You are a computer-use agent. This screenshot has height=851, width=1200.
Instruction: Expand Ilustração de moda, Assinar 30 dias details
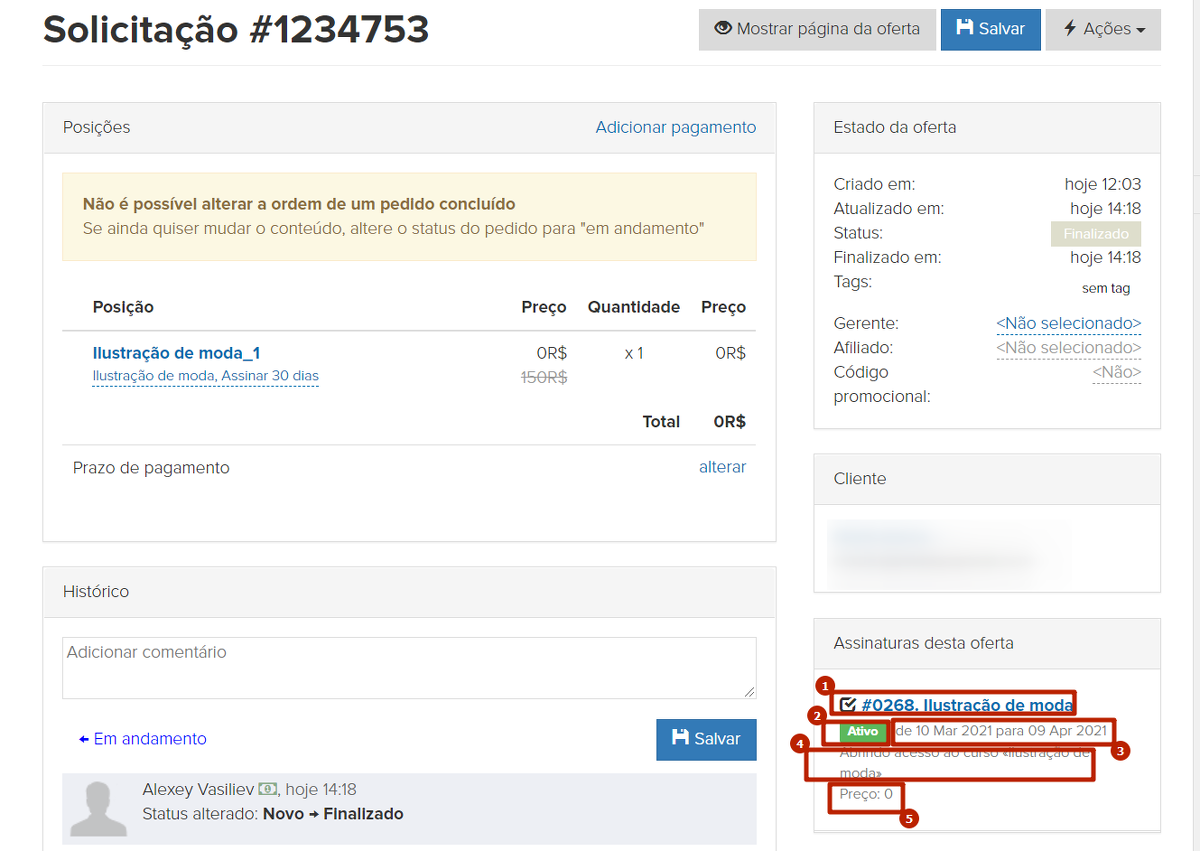coord(205,376)
